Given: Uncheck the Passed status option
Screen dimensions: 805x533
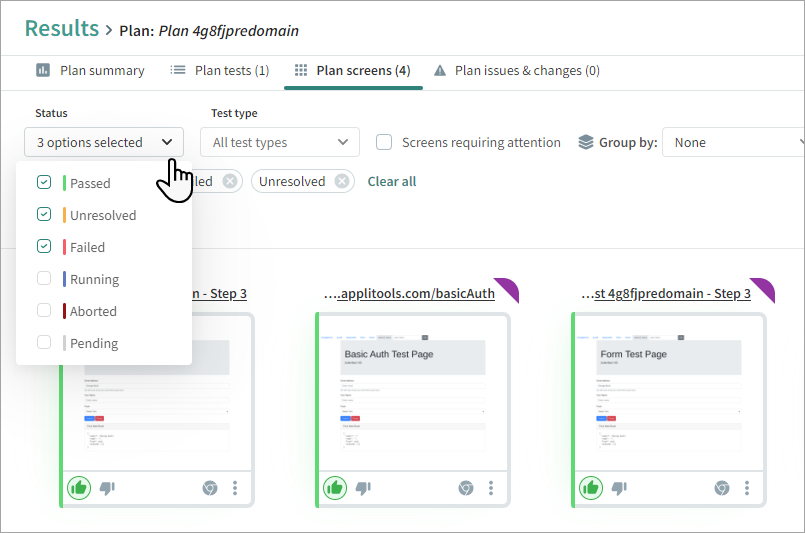Looking at the screenshot, I should click(x=44, y=183).
